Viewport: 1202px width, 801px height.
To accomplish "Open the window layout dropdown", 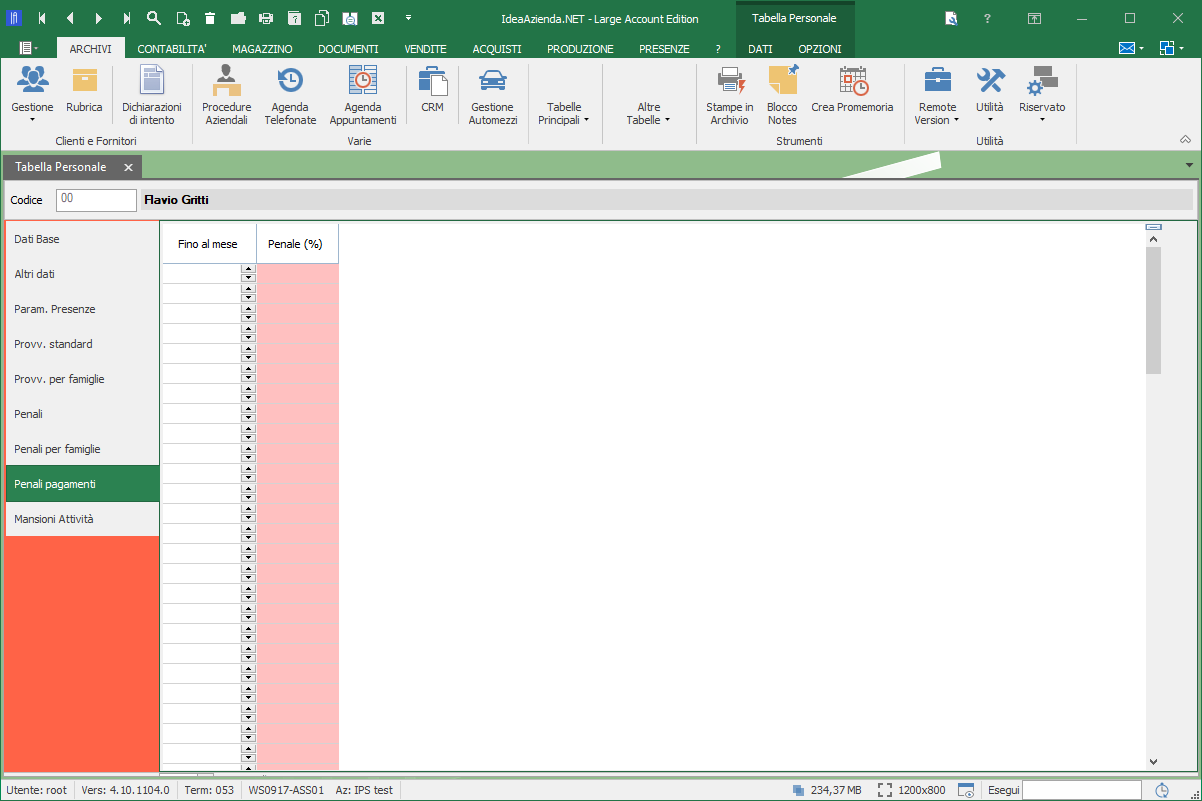I will [1172, 48].
